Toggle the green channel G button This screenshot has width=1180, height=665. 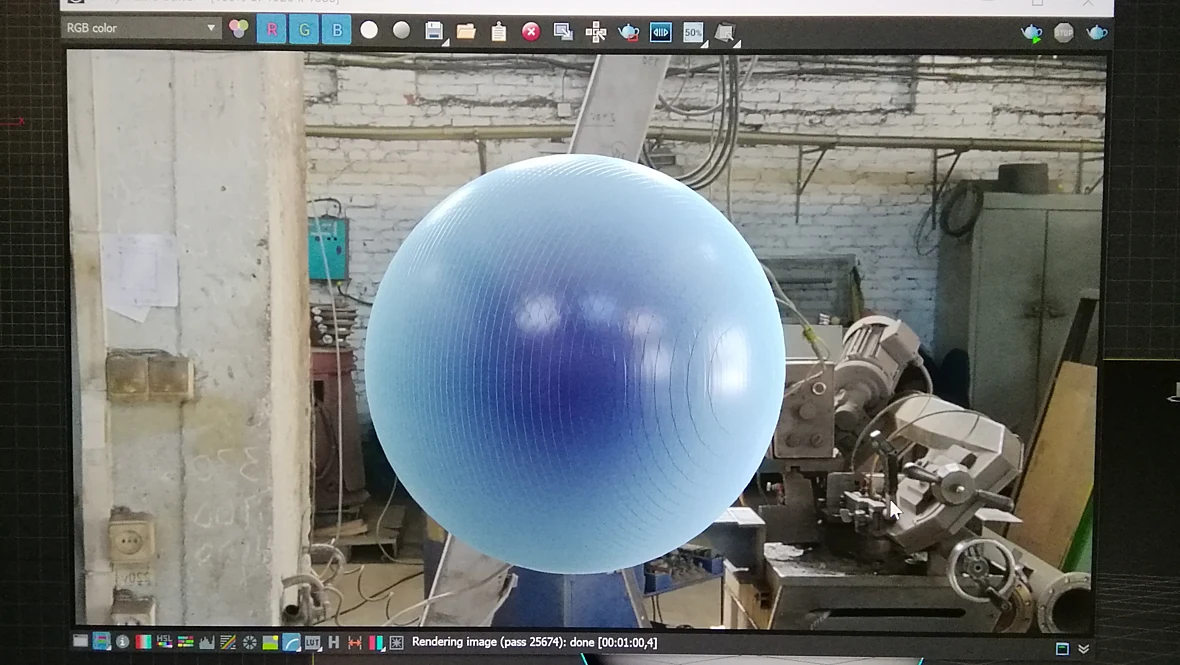pos(304,30)
